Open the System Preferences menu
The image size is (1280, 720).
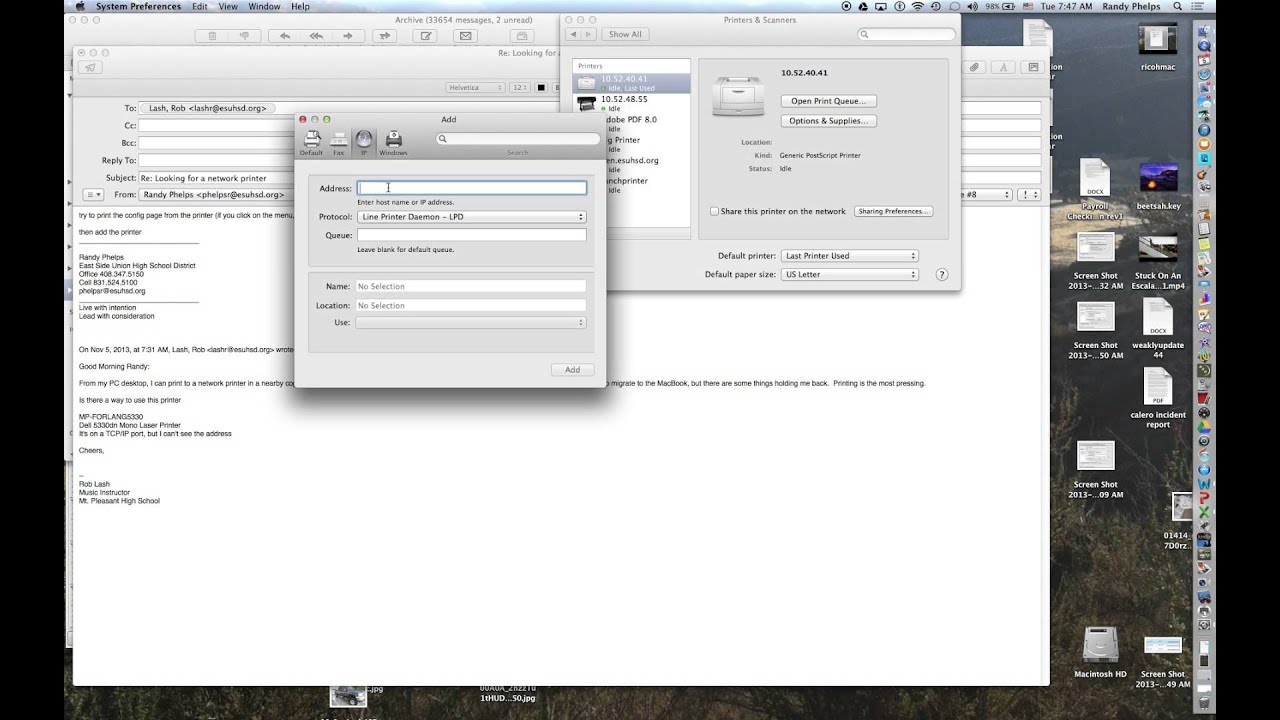[x=138, y=6]
